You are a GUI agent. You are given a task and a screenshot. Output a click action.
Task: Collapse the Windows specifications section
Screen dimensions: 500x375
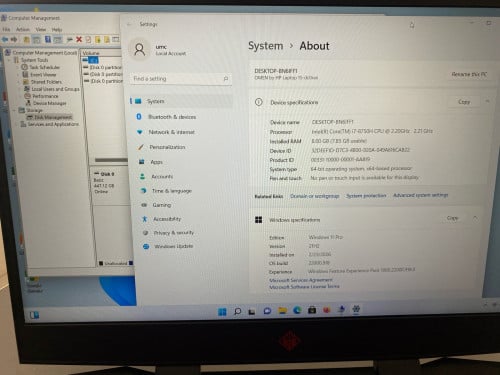pyautogui.click(x=475, y=218)
